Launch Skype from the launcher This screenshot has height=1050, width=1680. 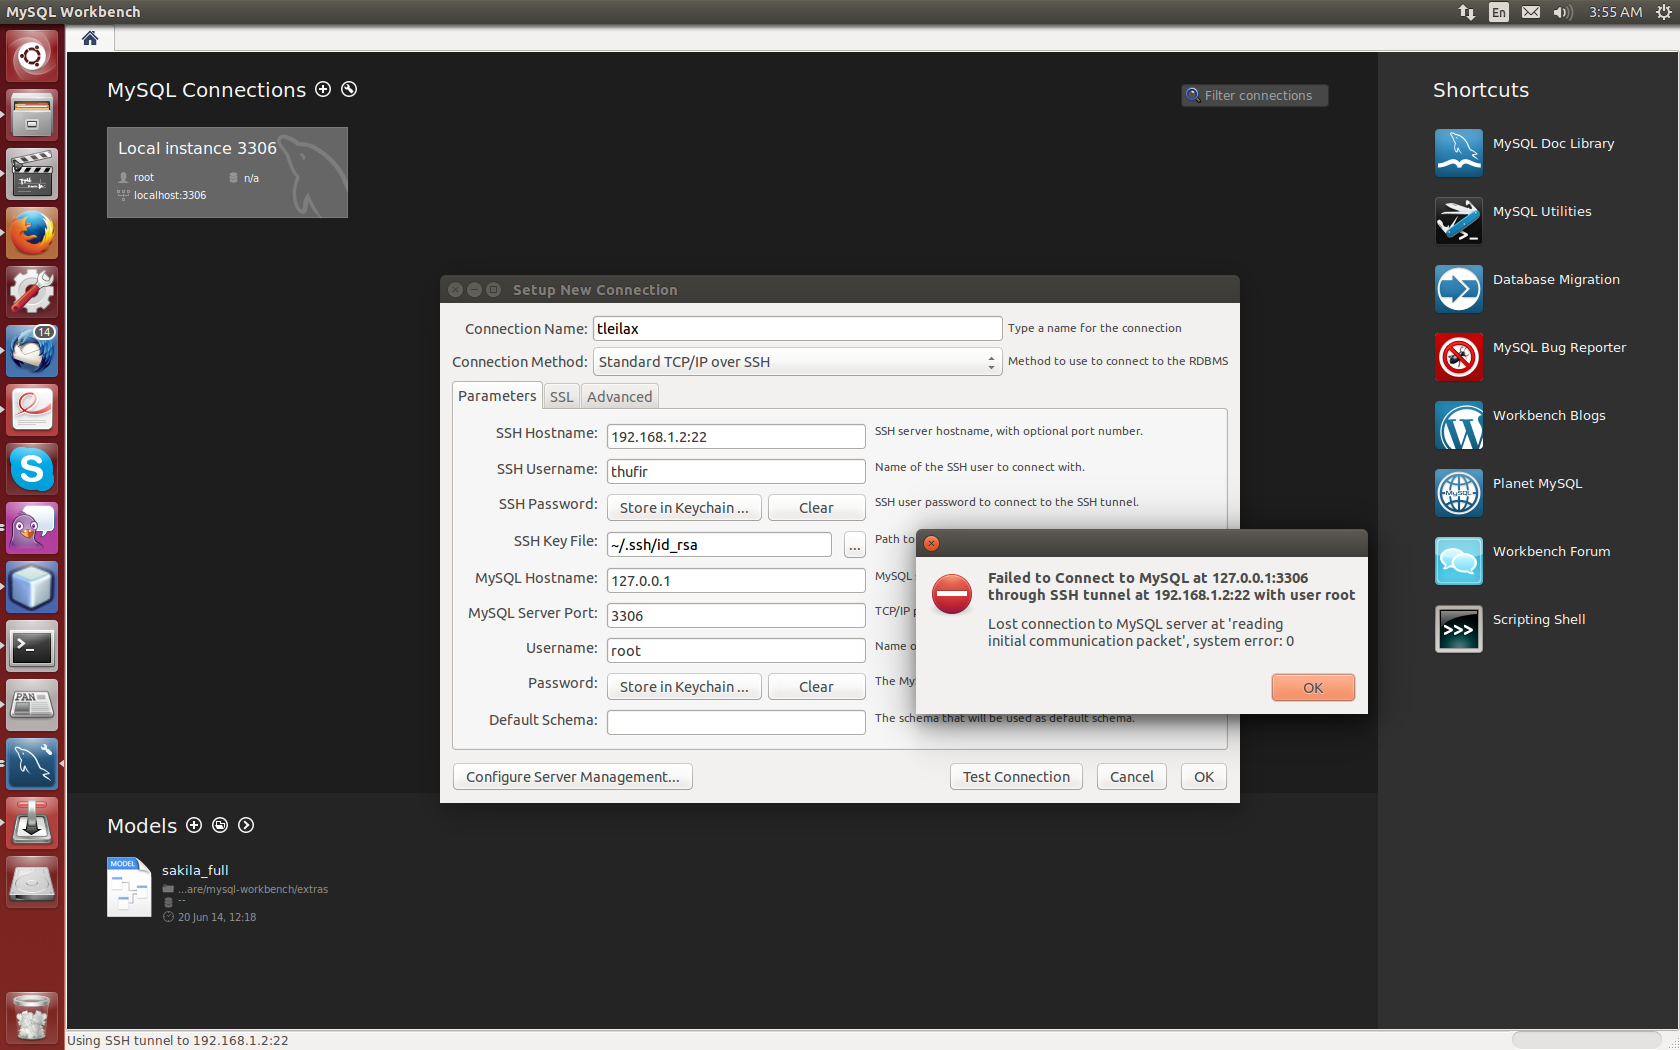(x=32, y=469)
